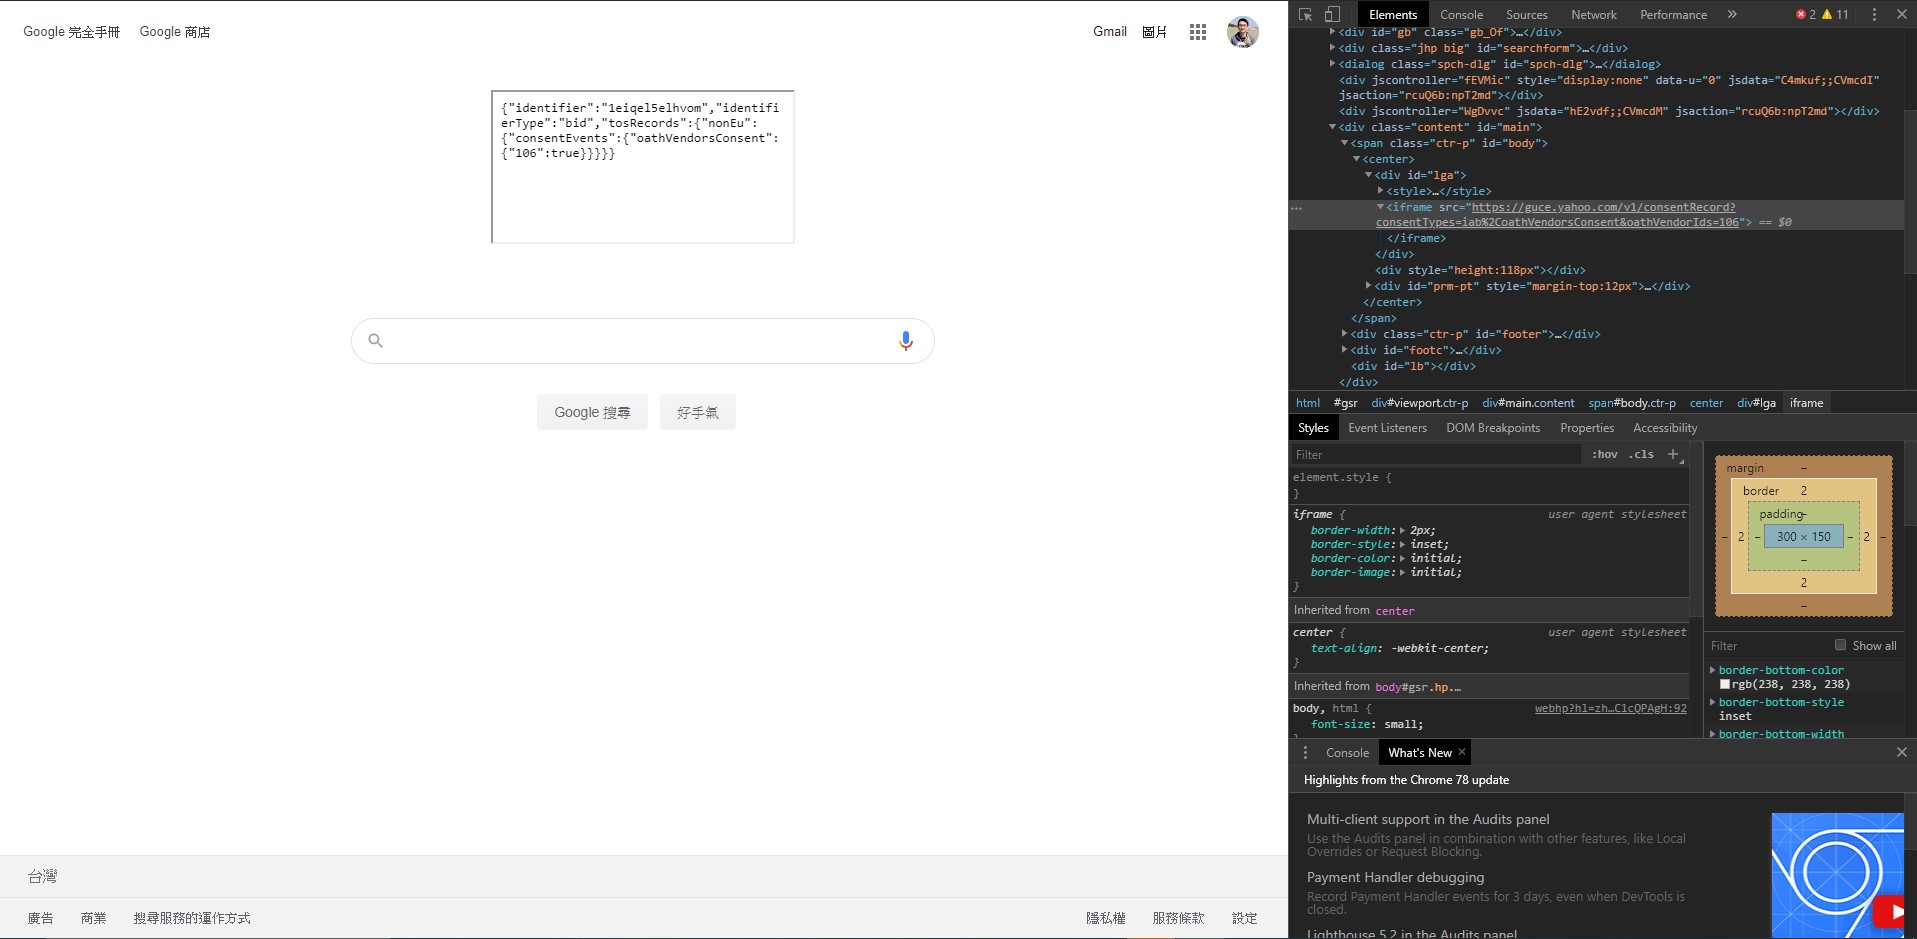This screenshot has height=939, width=1917.
Task: Click the red error count indicator
Action: point(1806,15)
